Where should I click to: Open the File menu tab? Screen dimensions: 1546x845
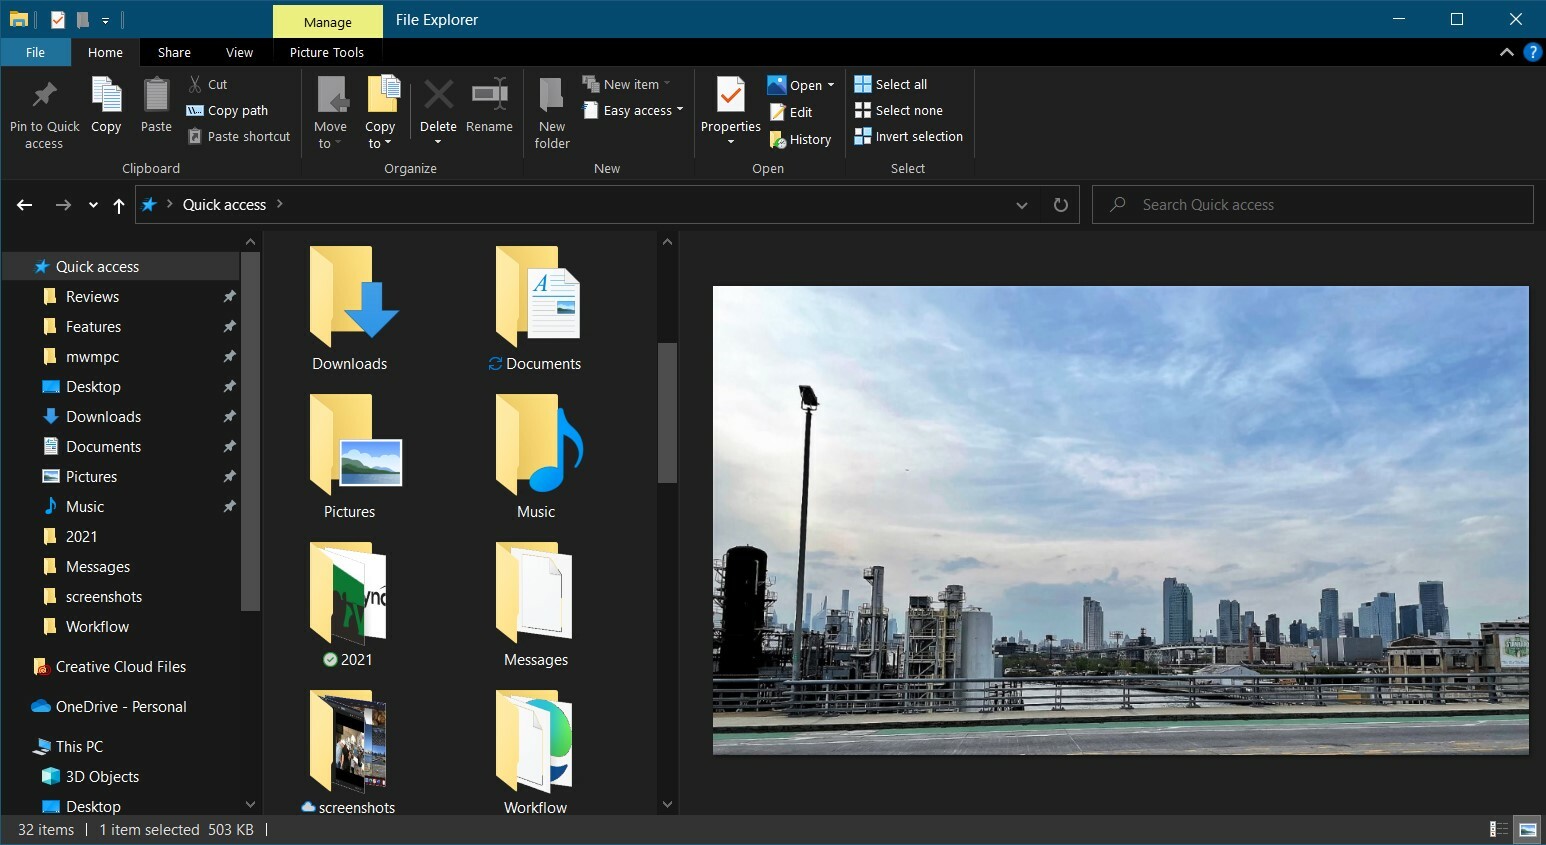35,52
